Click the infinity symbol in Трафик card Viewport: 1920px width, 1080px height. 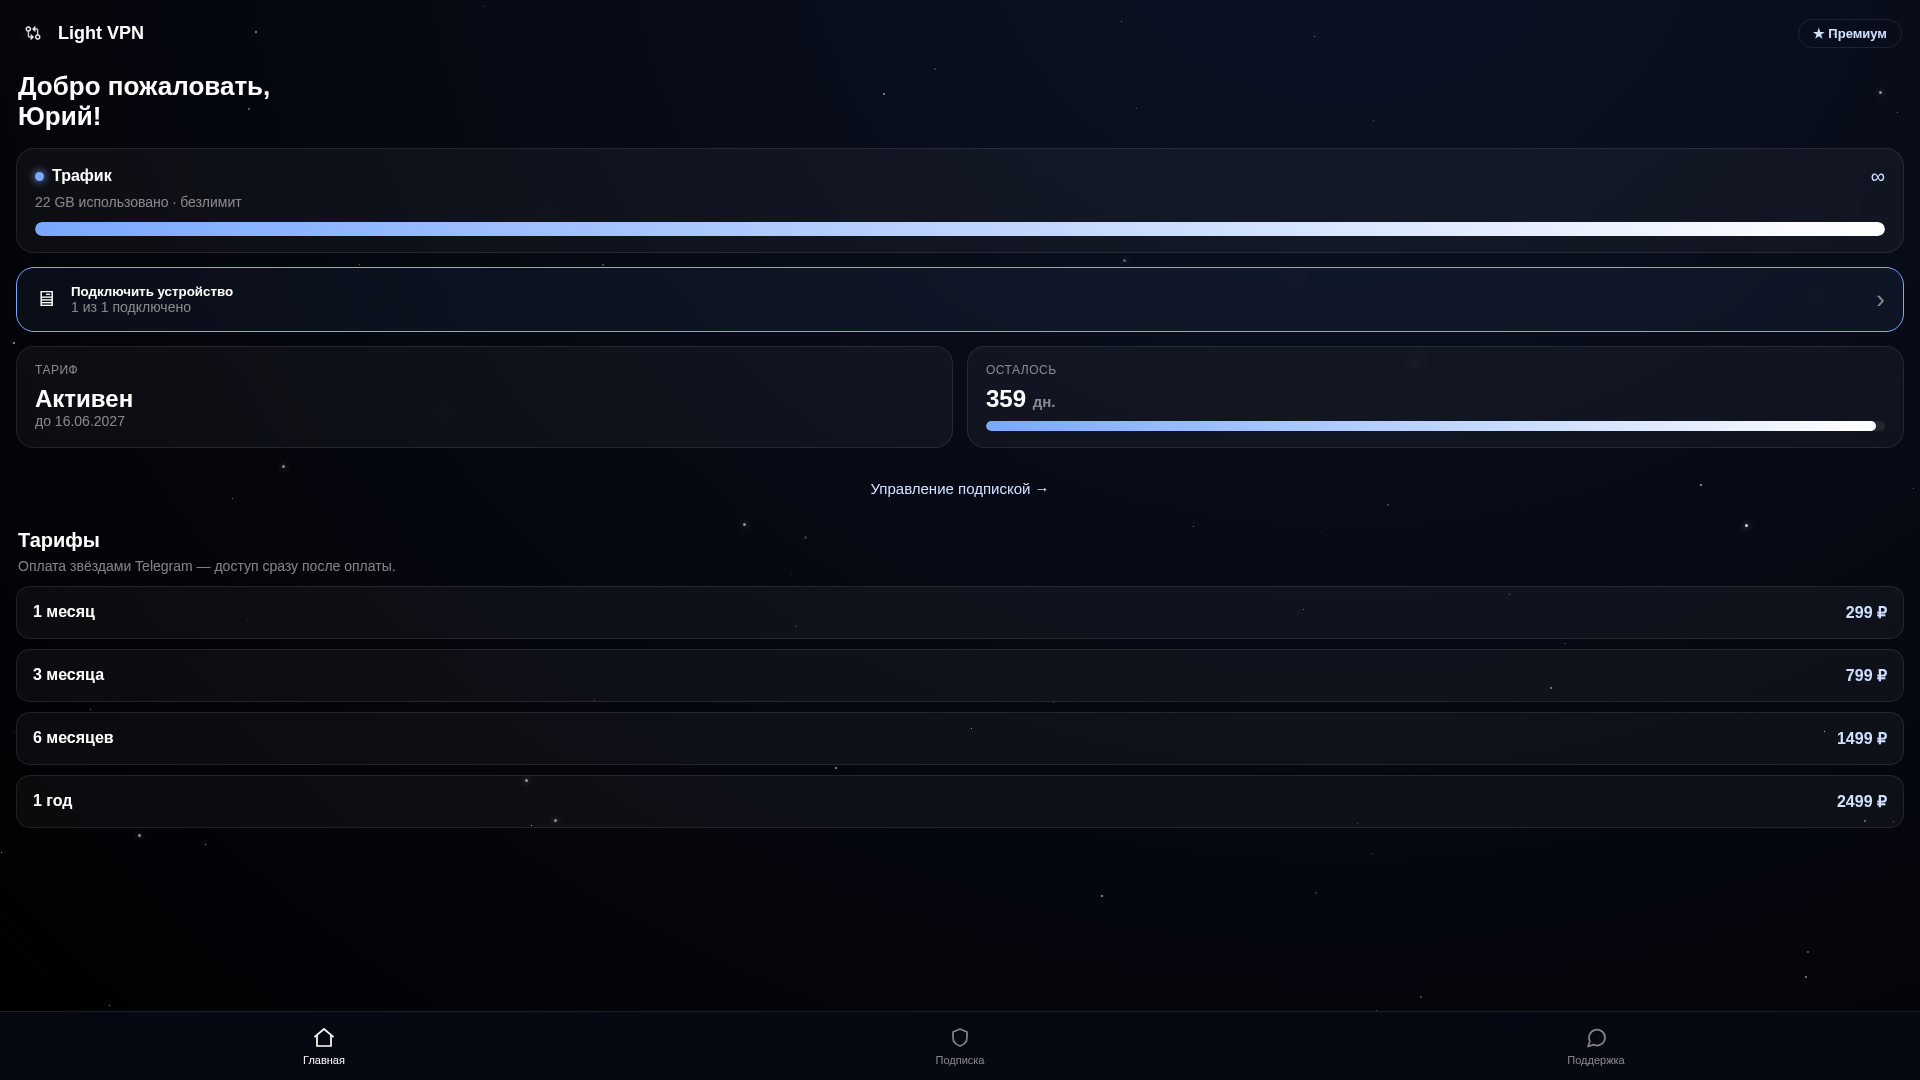[x=1877, y=177]
